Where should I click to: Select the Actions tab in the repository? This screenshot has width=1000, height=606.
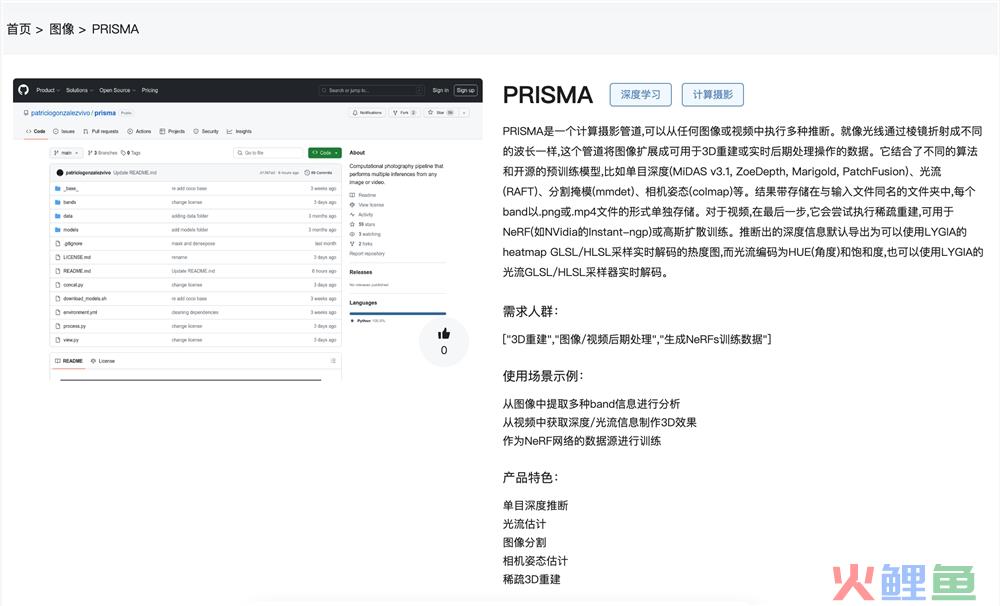139,131
